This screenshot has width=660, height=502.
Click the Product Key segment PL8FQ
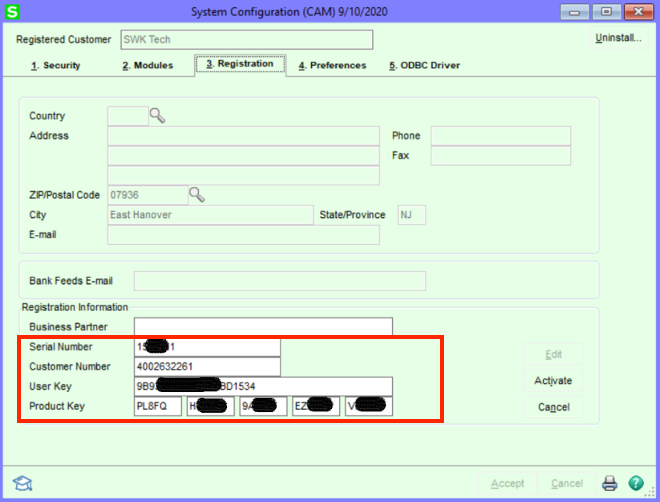point(158,406)
